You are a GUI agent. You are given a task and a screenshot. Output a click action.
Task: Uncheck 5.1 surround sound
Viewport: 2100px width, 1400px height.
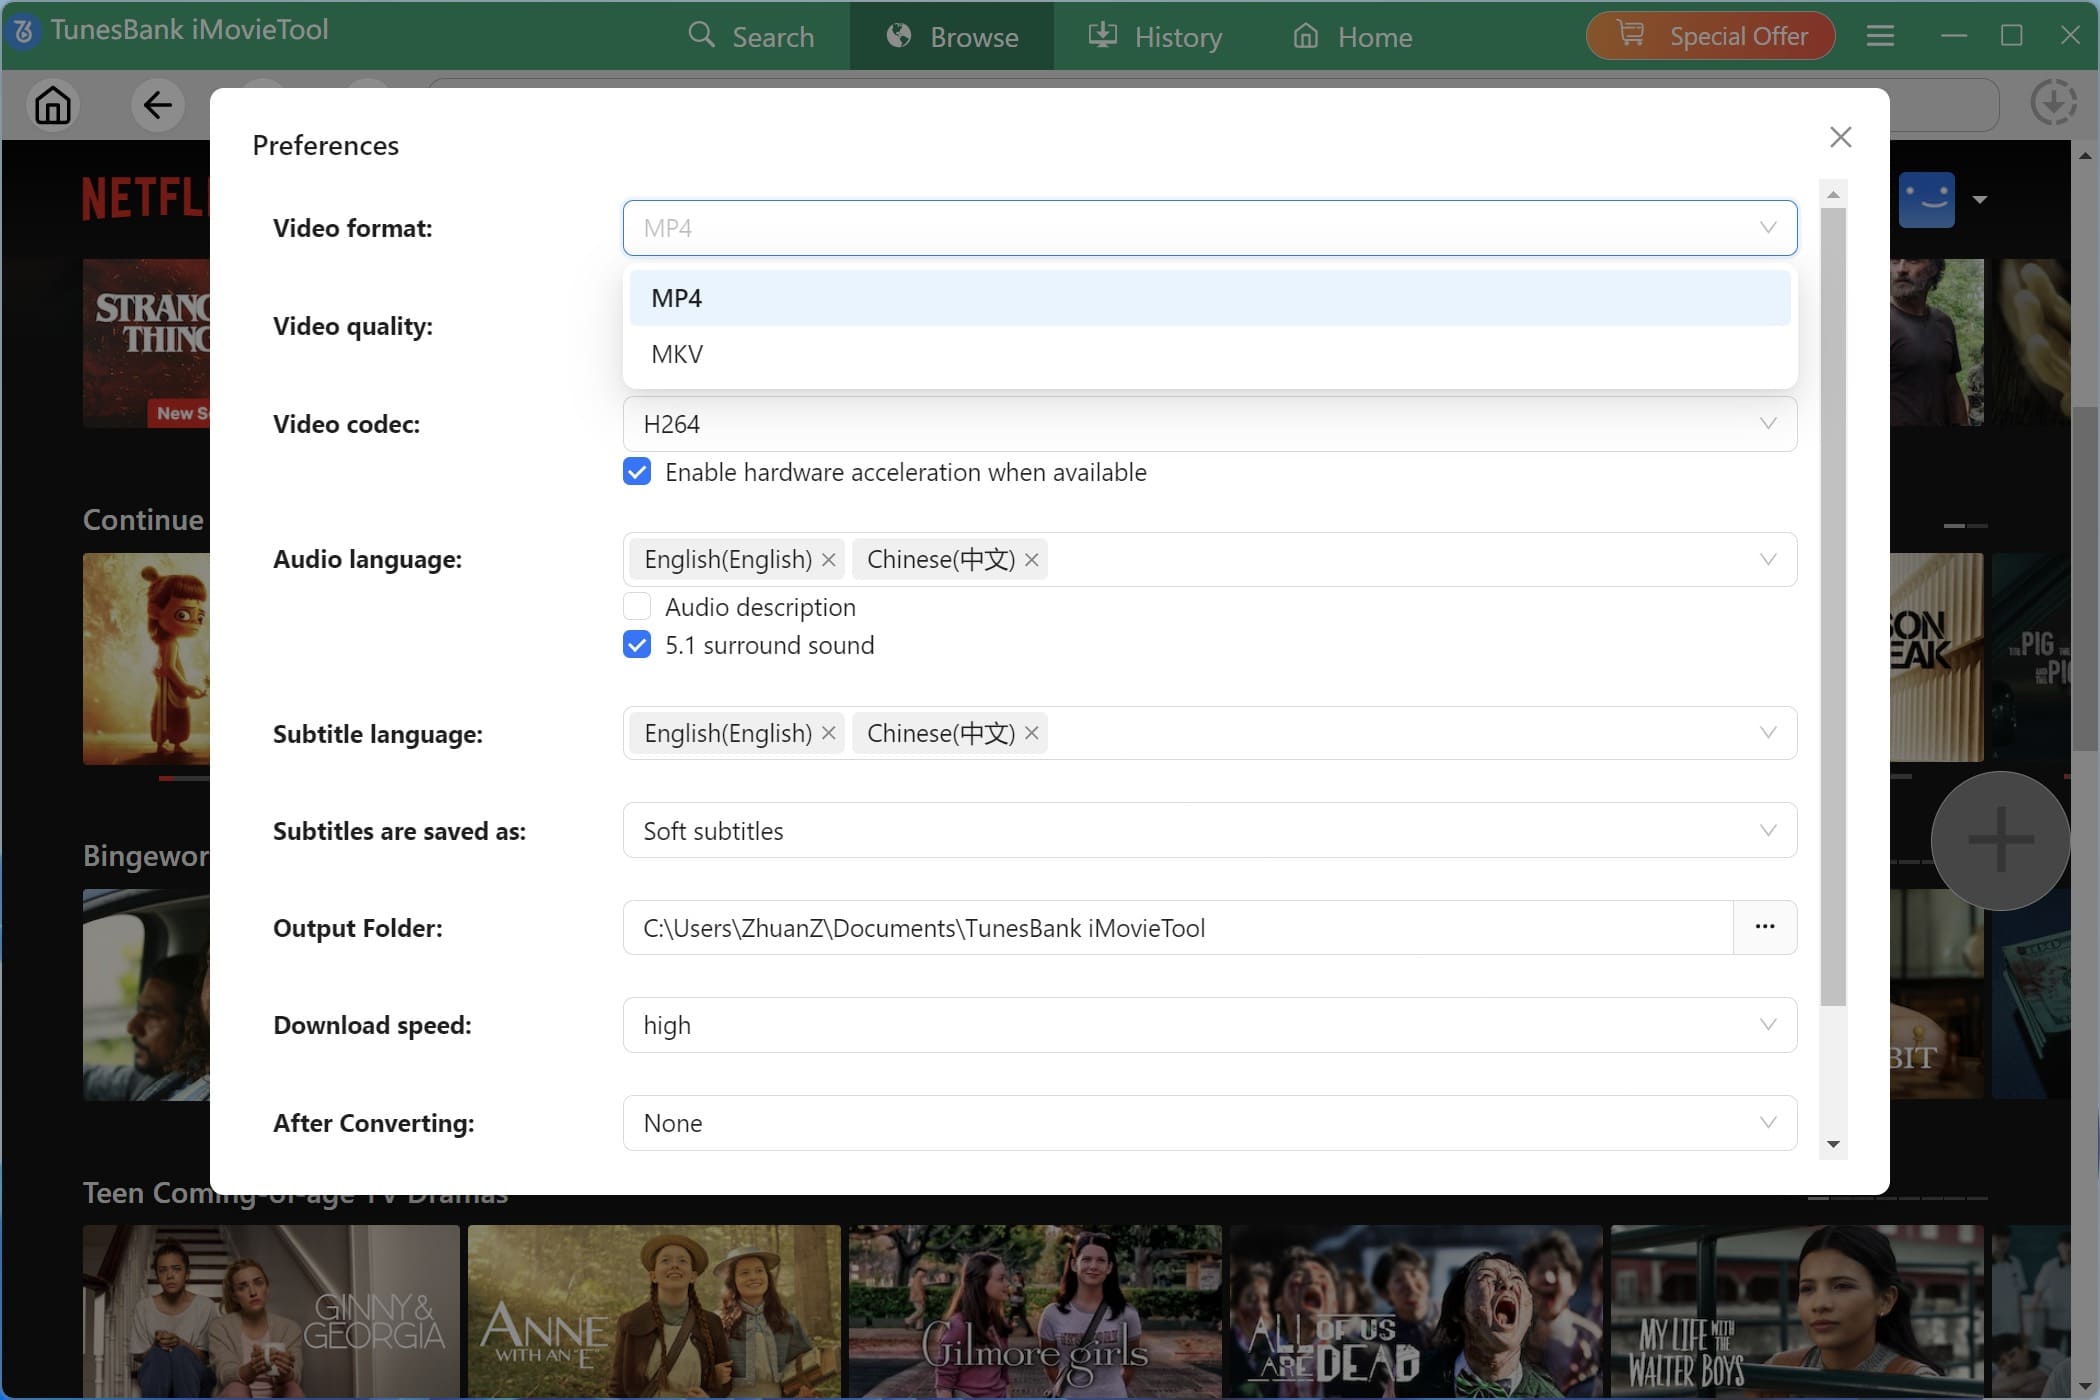pos(637,645)
